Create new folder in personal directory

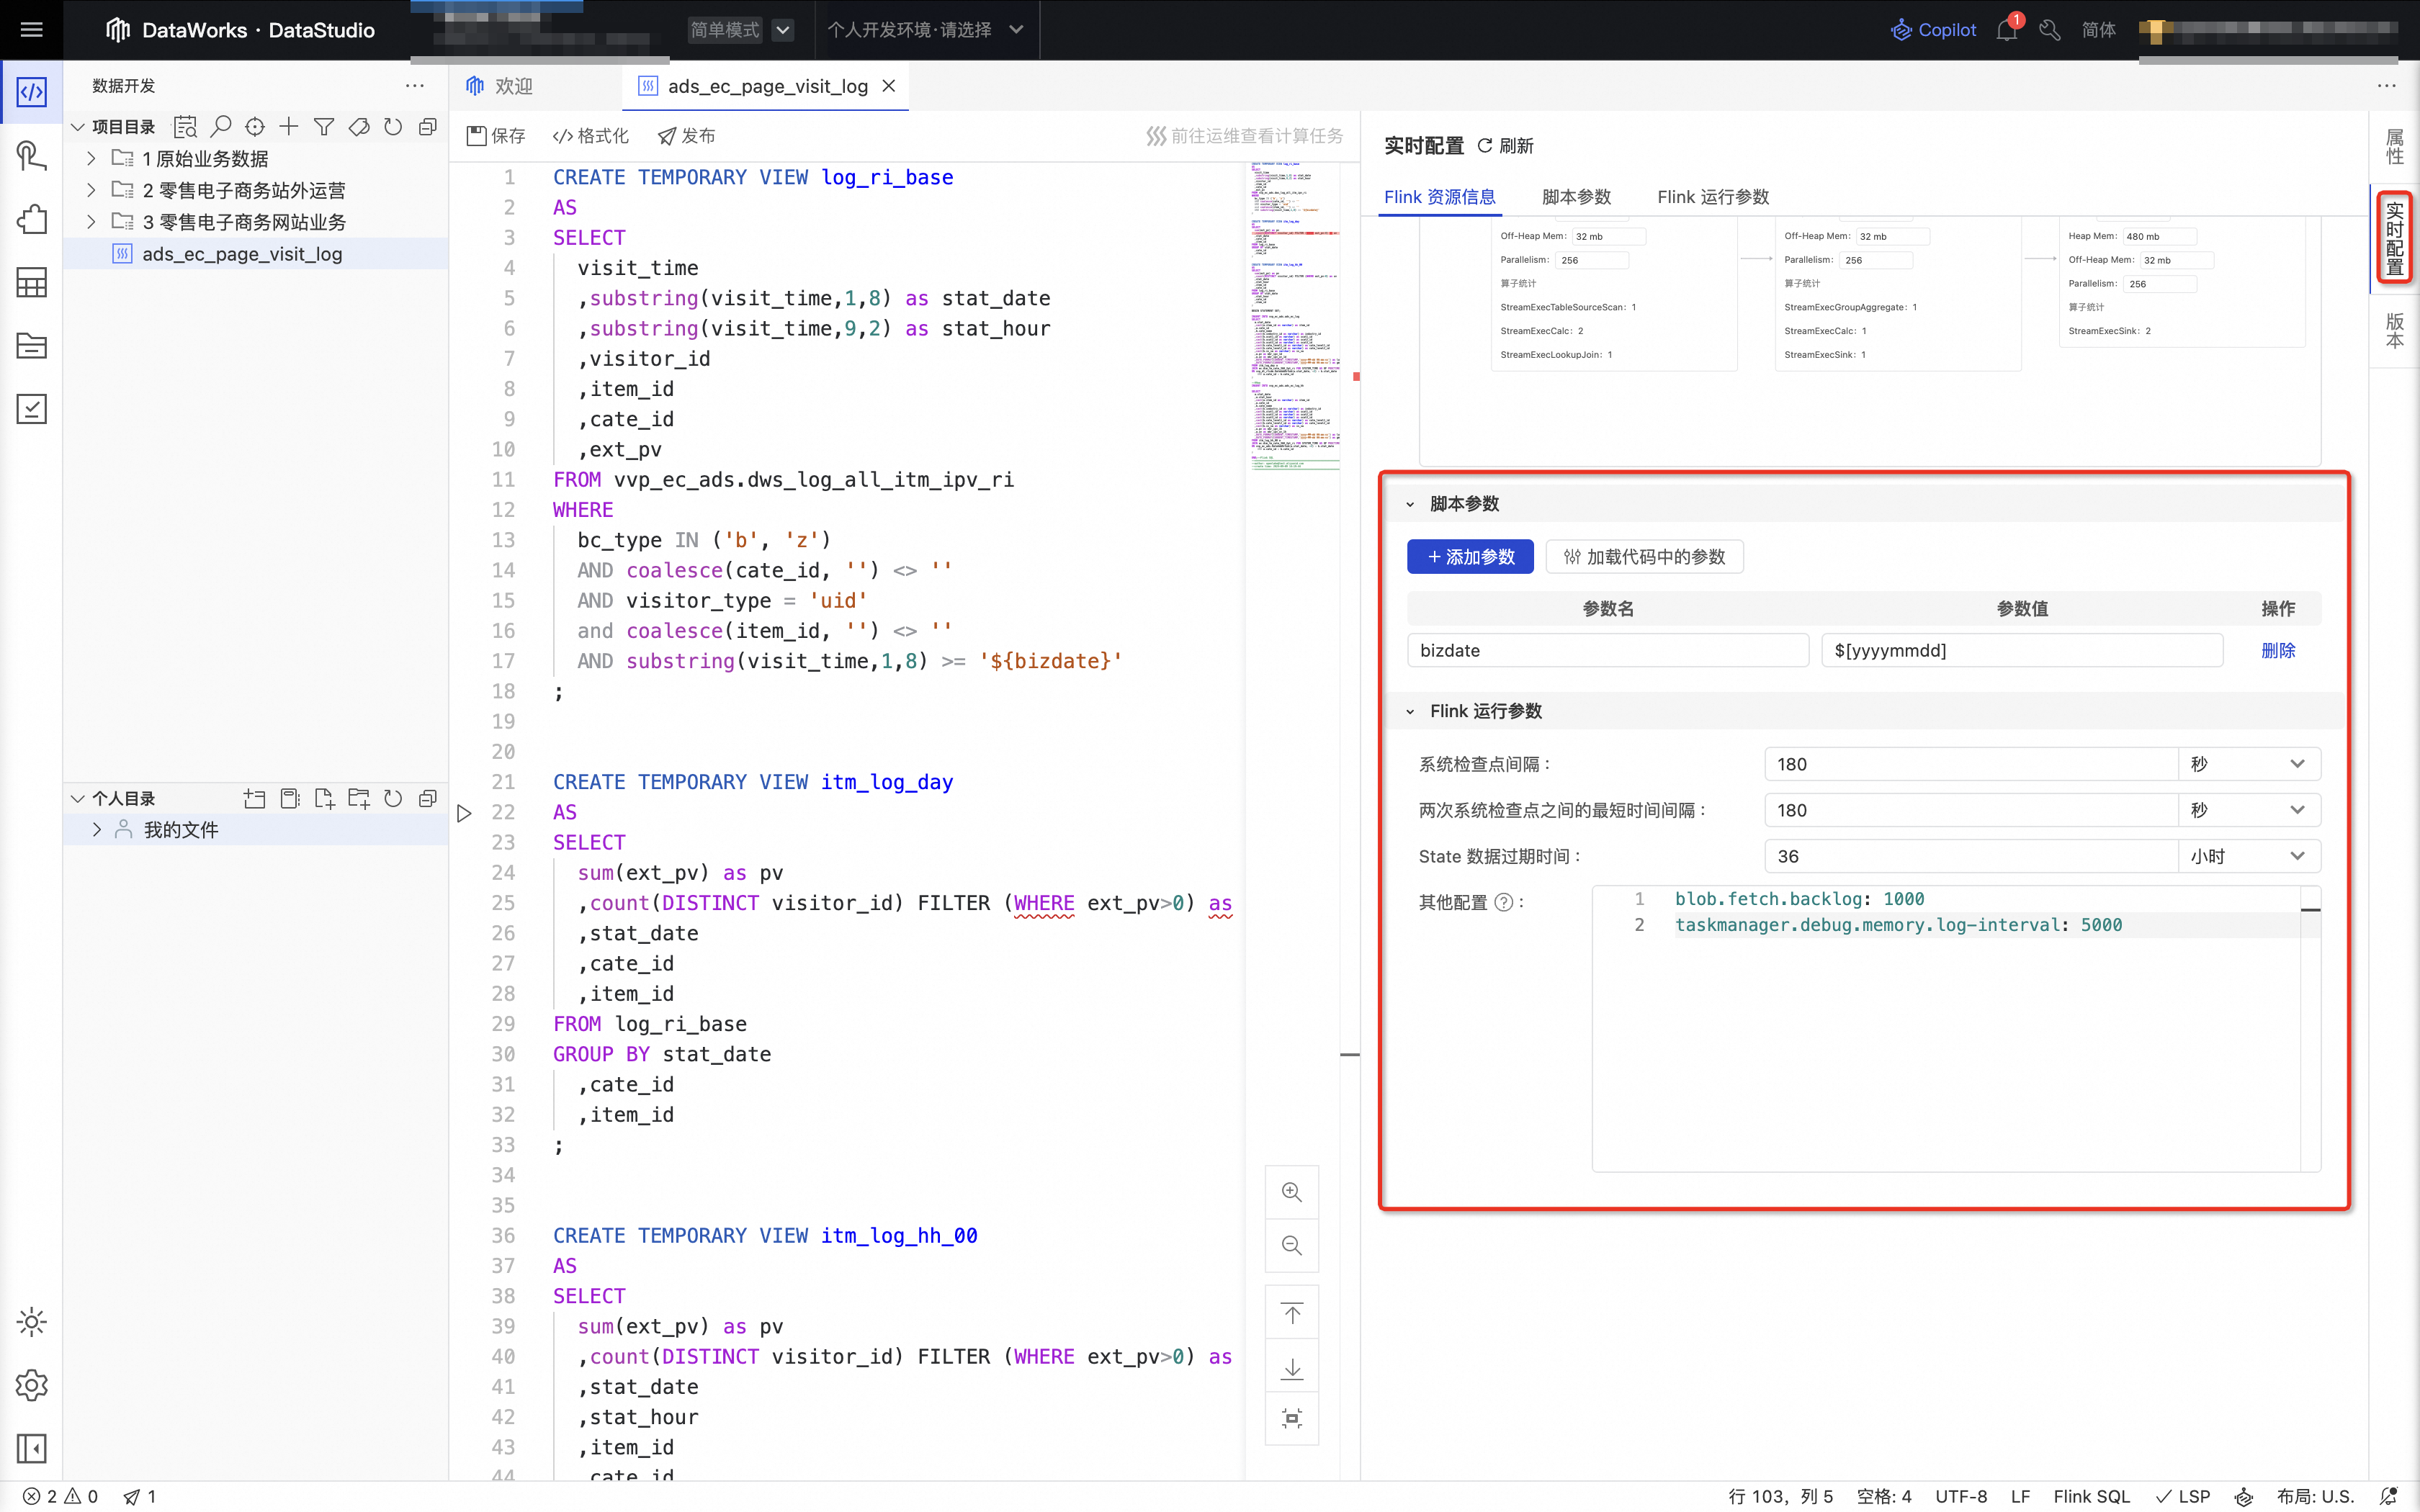point(359,798)
